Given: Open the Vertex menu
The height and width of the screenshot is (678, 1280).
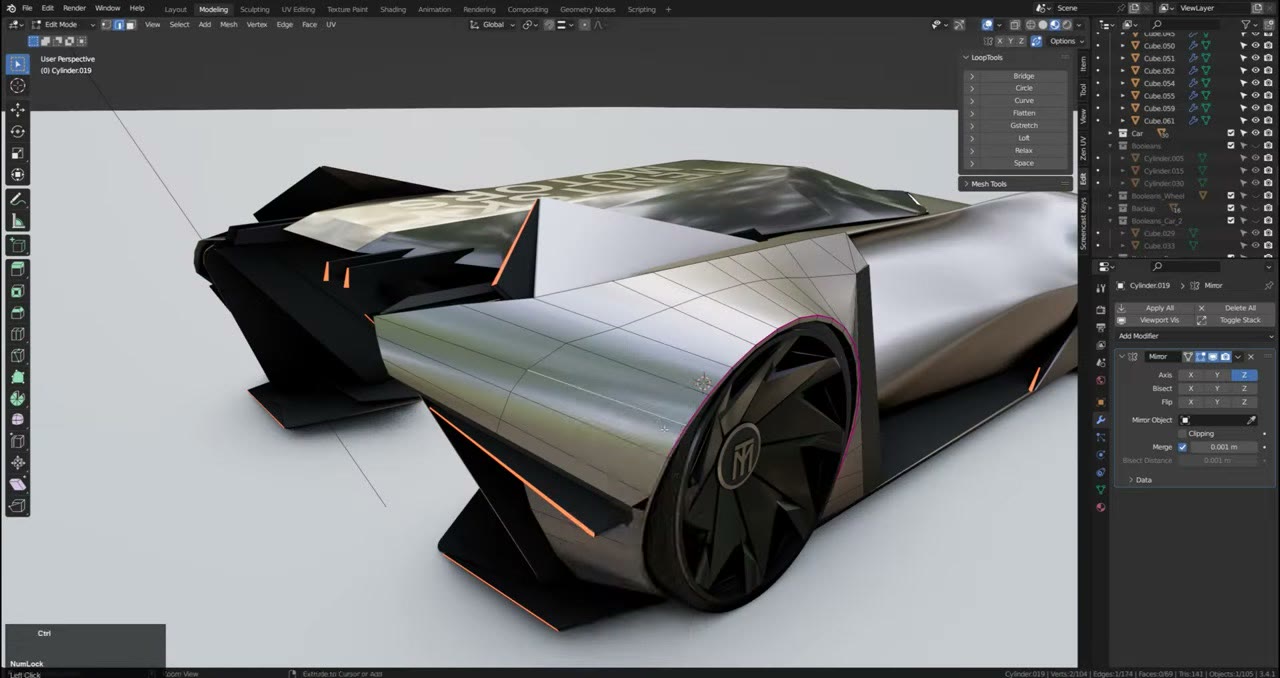Looking at the screenshot, I should click(x=257, y=24).
